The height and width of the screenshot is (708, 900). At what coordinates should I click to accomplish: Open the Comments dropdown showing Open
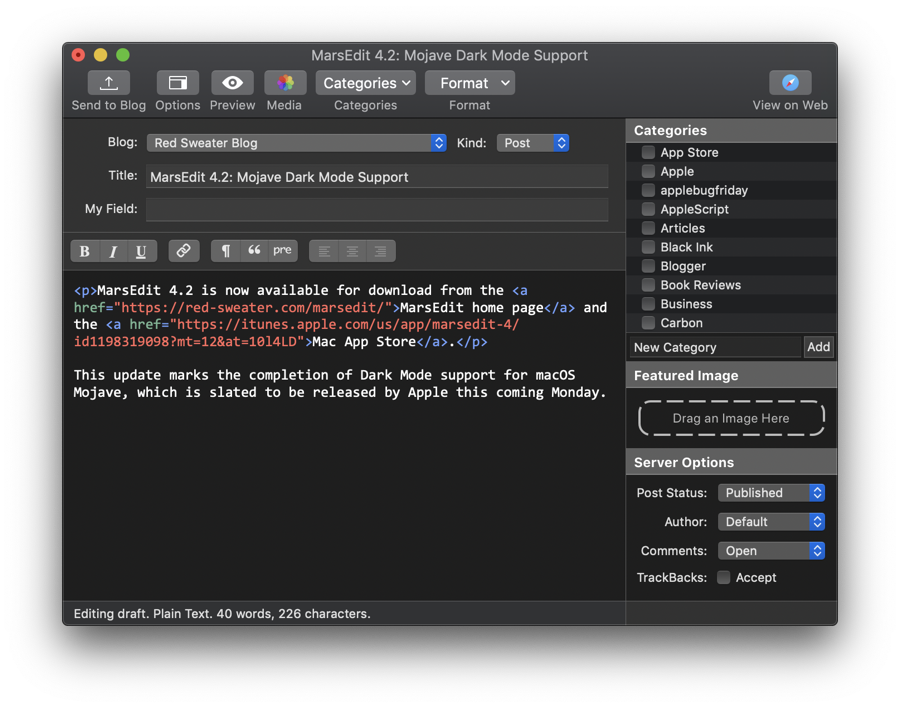(771, 551)
